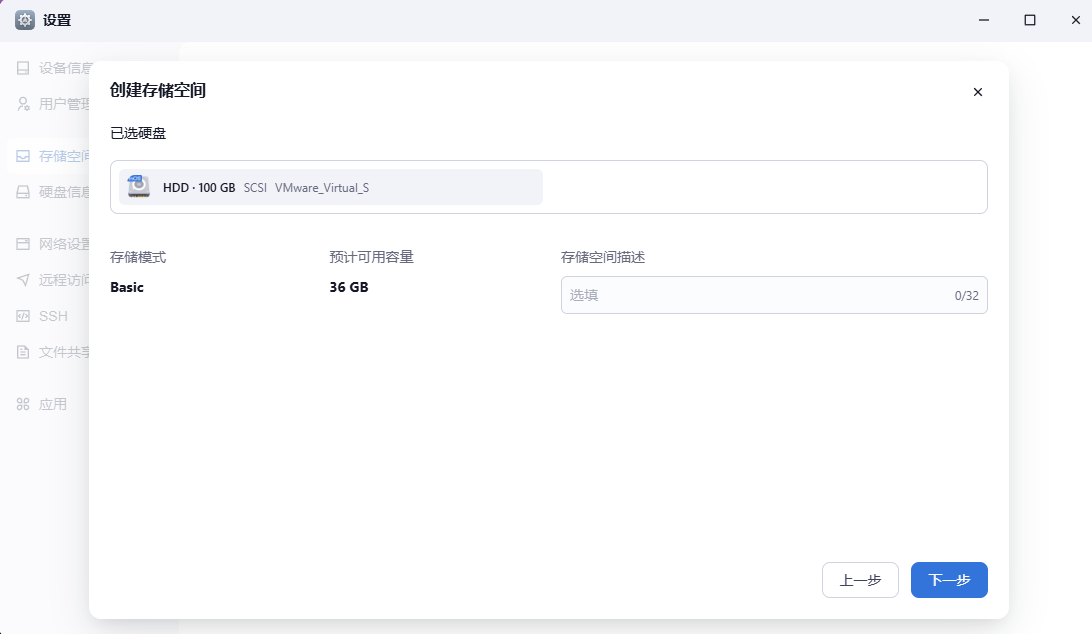Screen dimensions: 1092x634
Task: Close the 设置 window
Action: tap(1075, 20)
